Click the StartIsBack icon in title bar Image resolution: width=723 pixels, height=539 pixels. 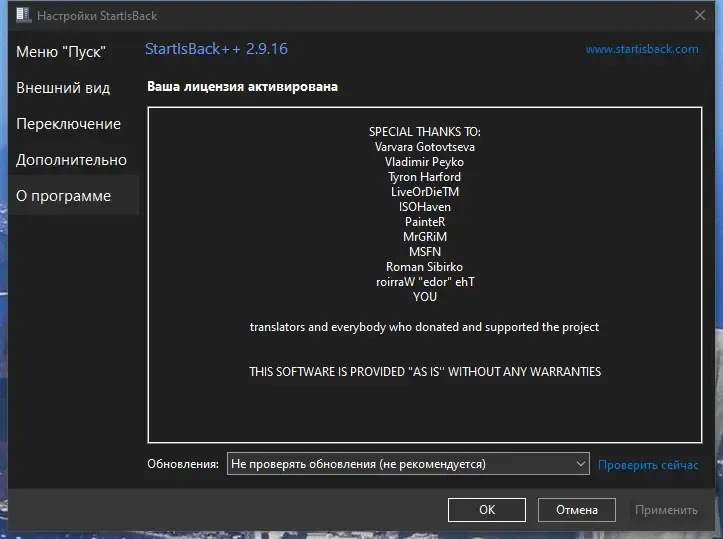[23, 15]
